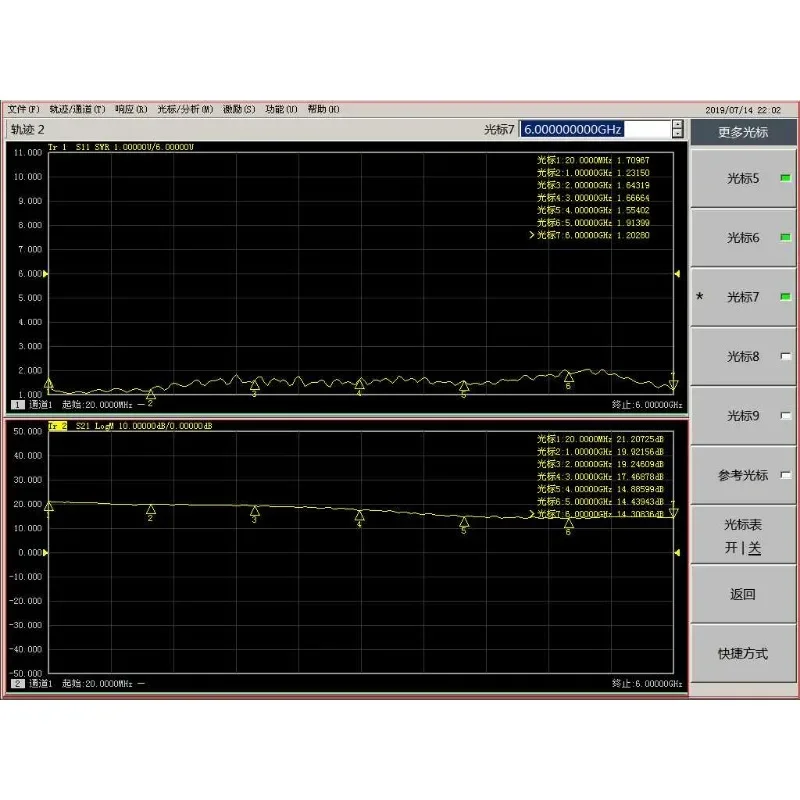Open the 功能(U) menu
Image resolution: width=800 pixels, height=800 pixels.
coord(281,109)
